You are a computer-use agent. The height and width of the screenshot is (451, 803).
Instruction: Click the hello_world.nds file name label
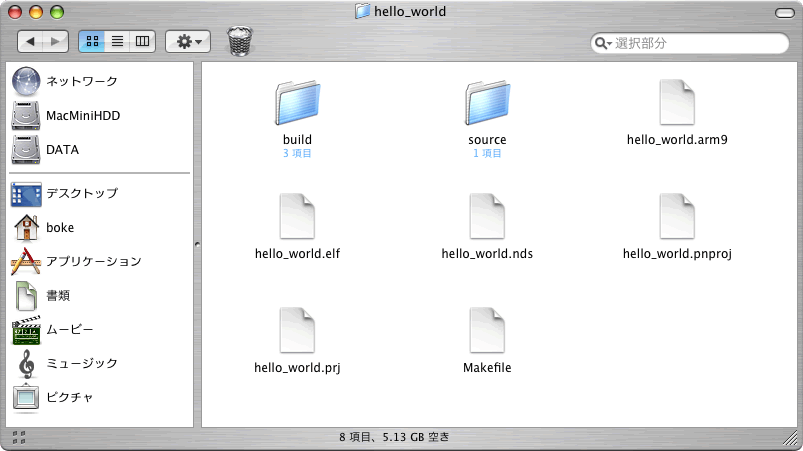coord(487,254)
